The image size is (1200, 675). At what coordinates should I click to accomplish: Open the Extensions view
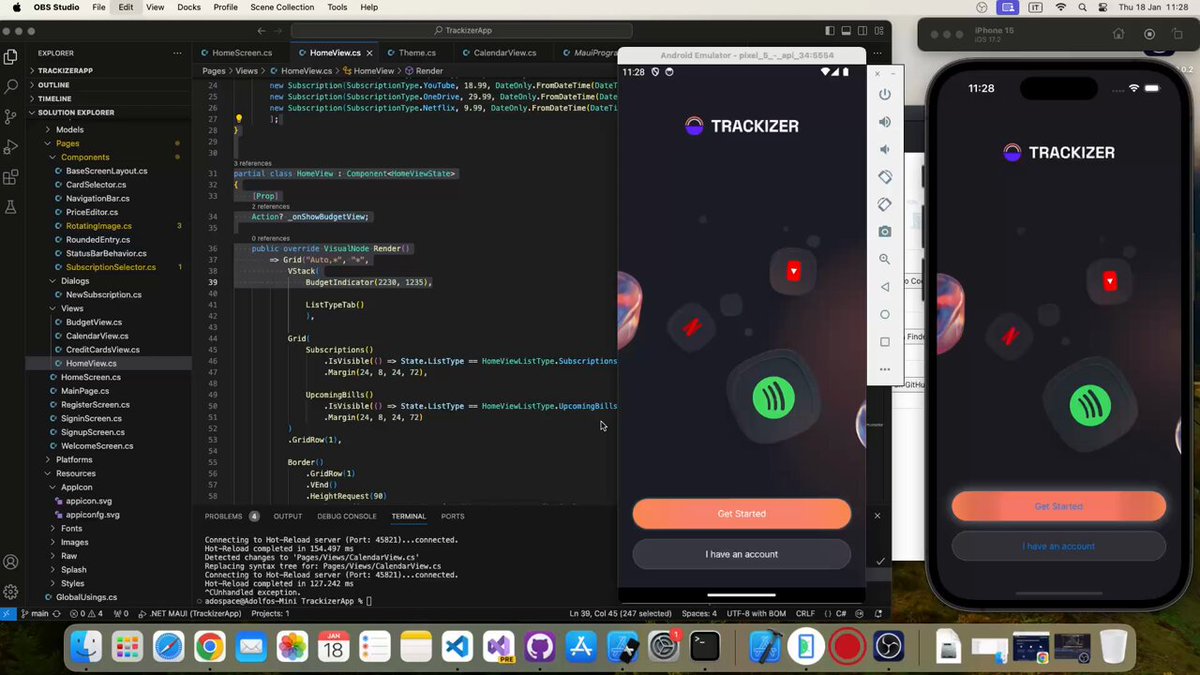[x=11, y=177]
